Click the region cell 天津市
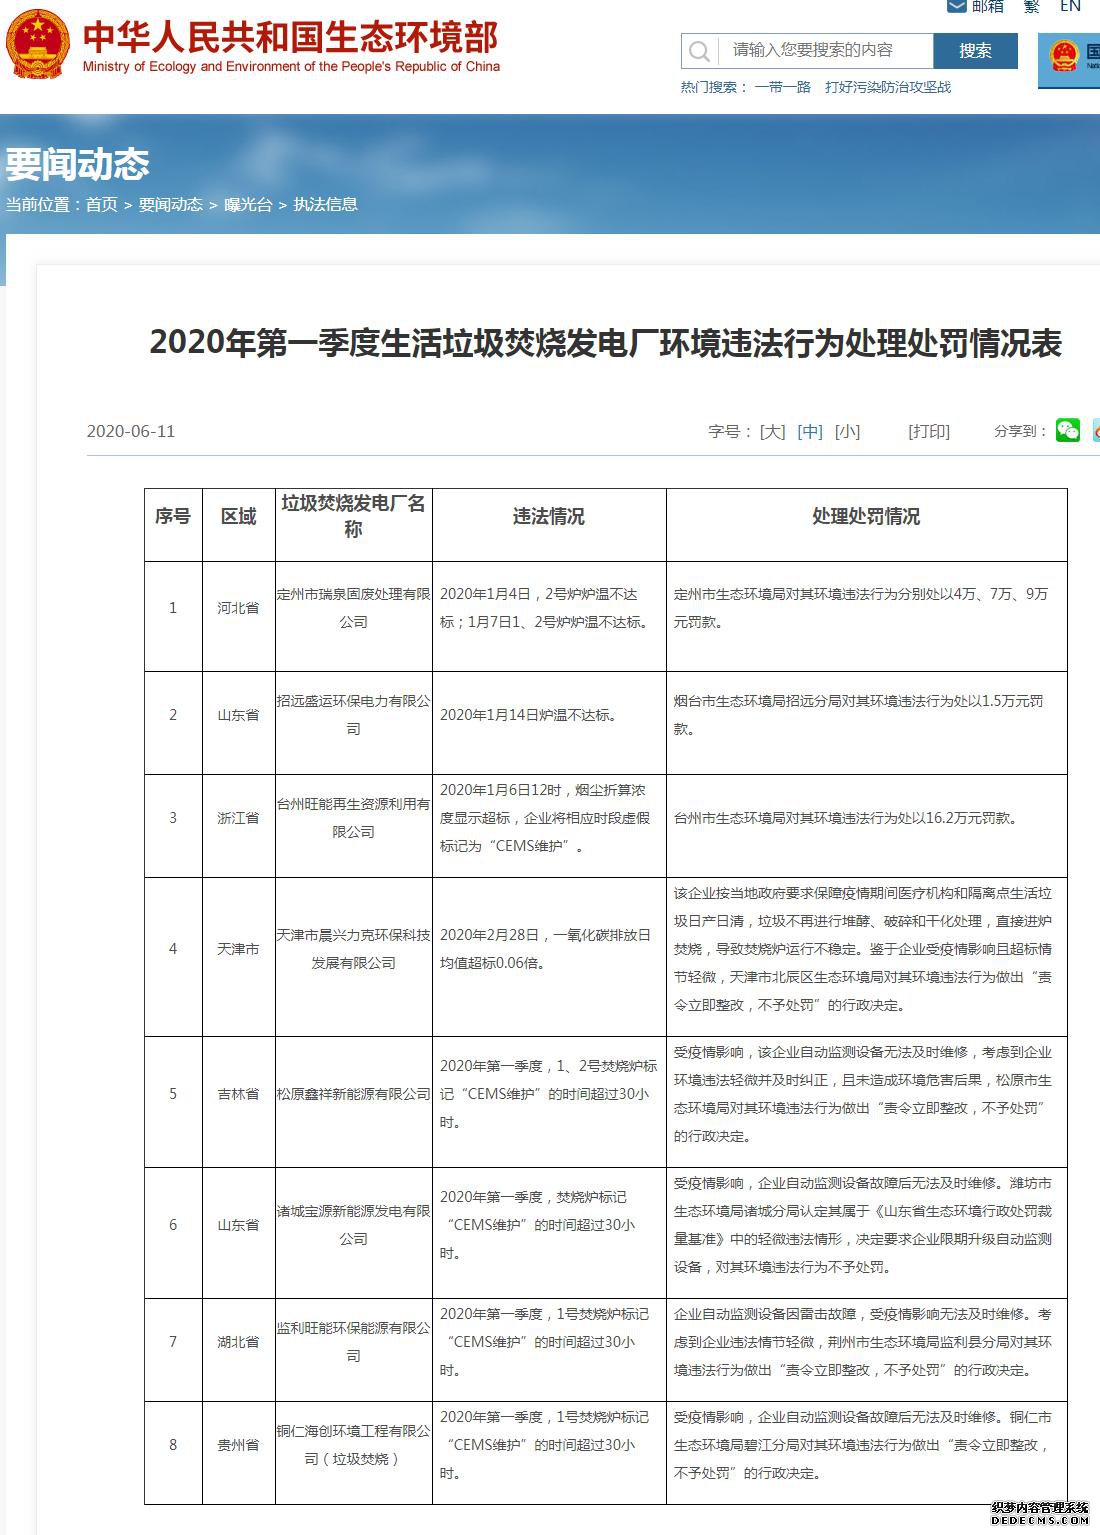 coord(238,949)
